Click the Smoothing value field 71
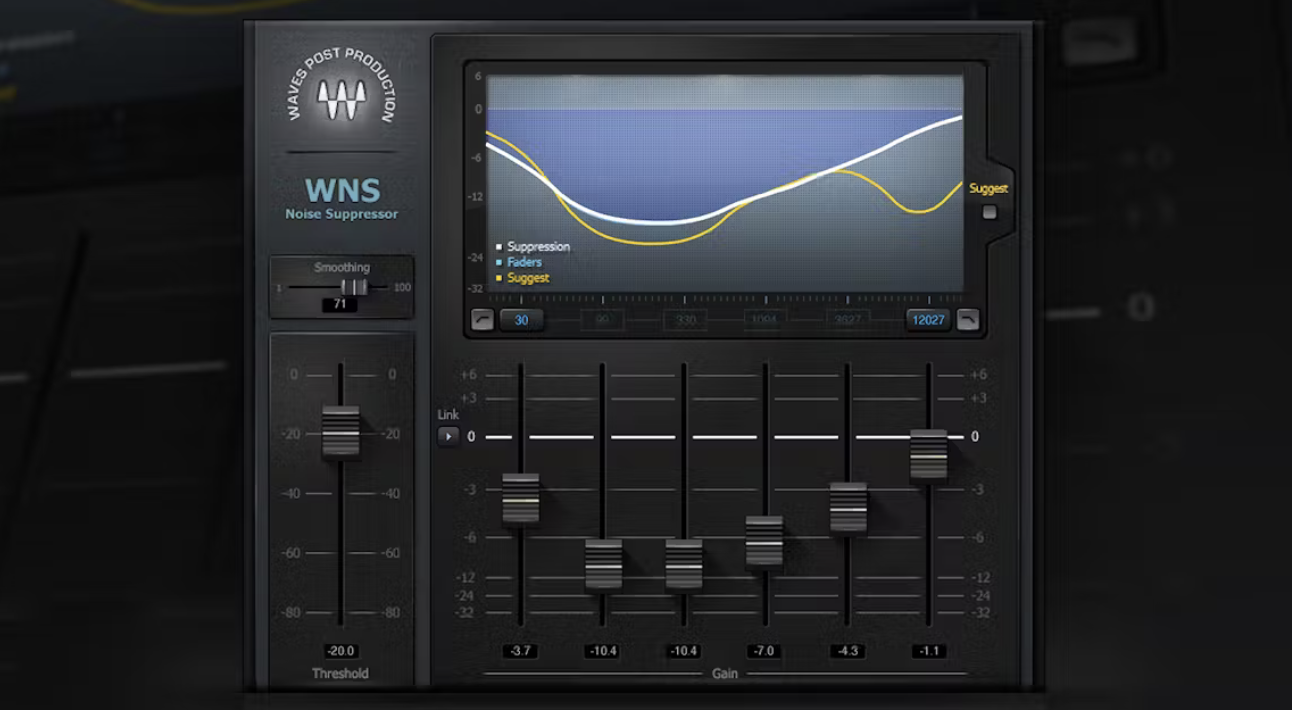 point(340,304)
